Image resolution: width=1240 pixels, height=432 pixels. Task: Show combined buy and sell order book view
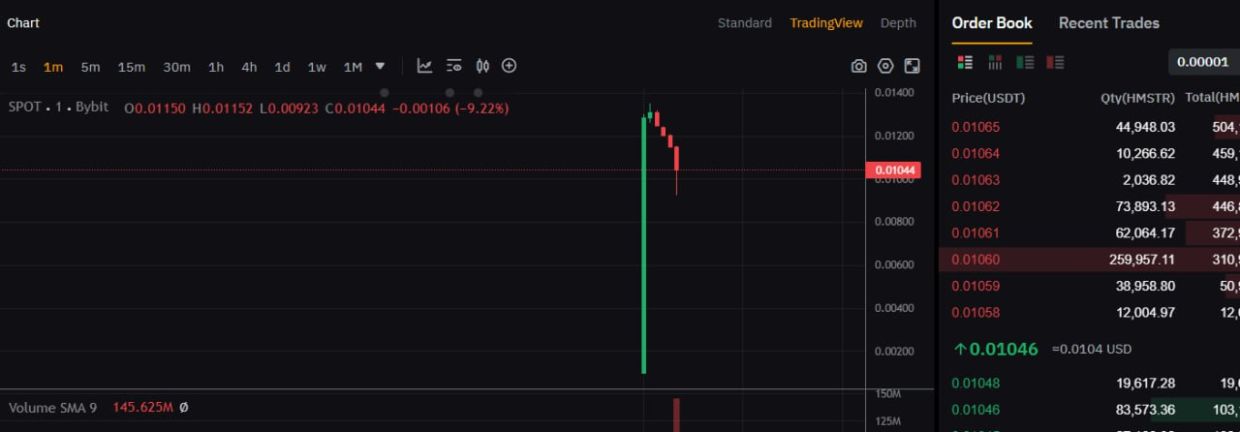pos(965,62)
